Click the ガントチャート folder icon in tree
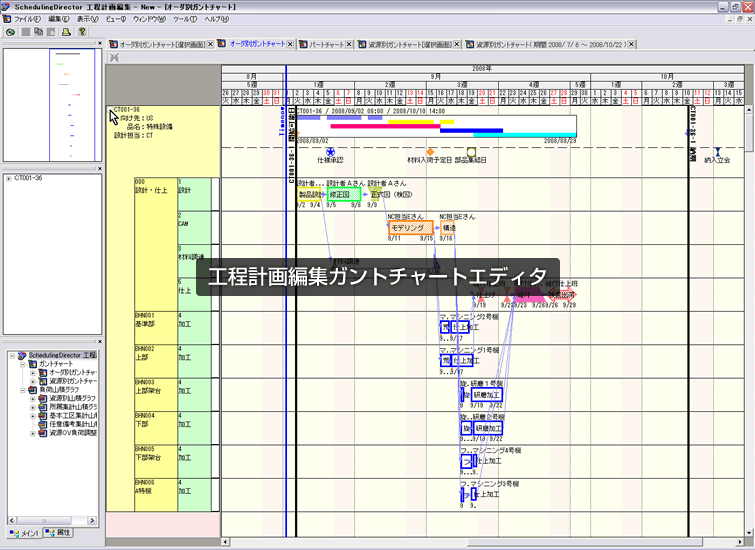This screenshot has height=550, width=755. tap(33, 364)
